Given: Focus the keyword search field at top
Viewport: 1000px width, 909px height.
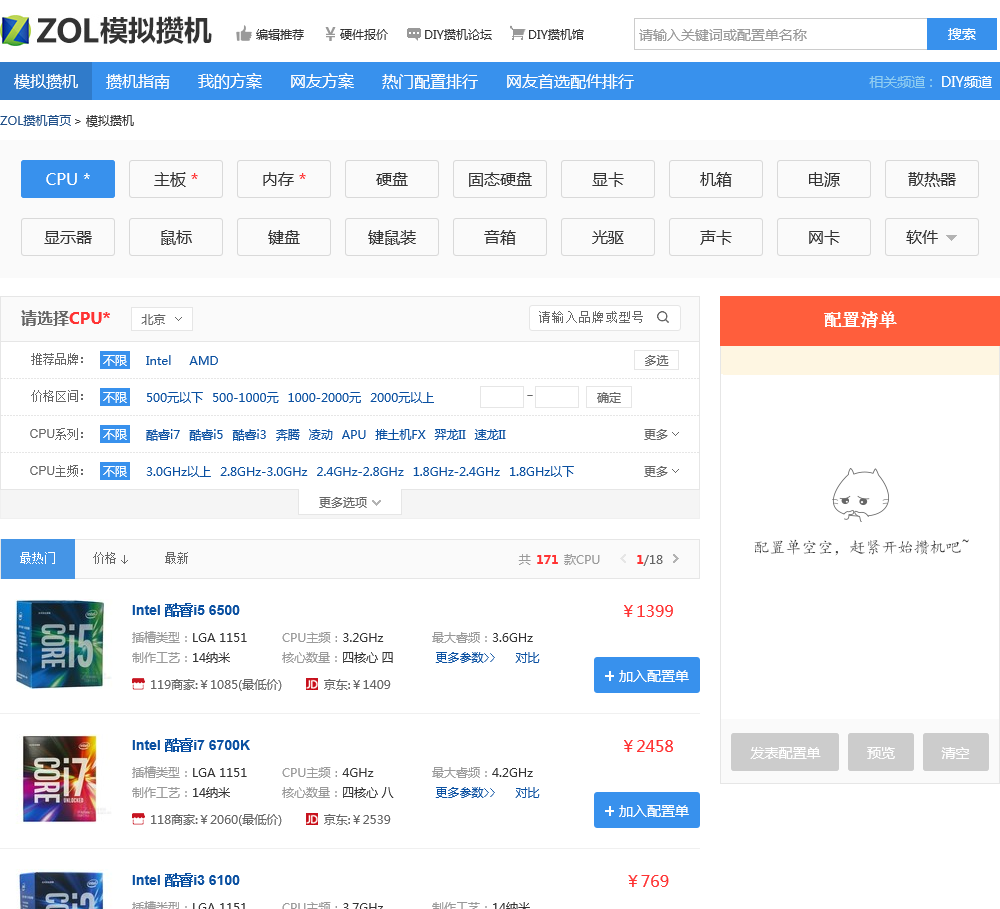Looking at the screenshot, I should (x=780, y=34).
